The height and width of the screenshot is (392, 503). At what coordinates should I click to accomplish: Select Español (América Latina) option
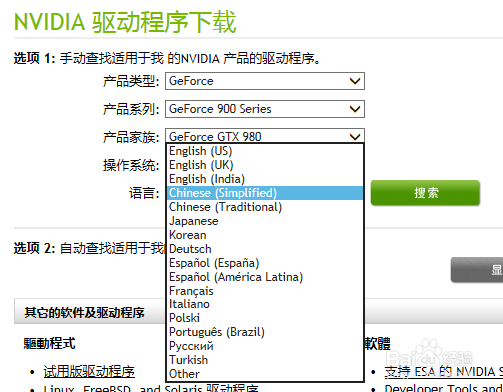(x=265, y=277)
